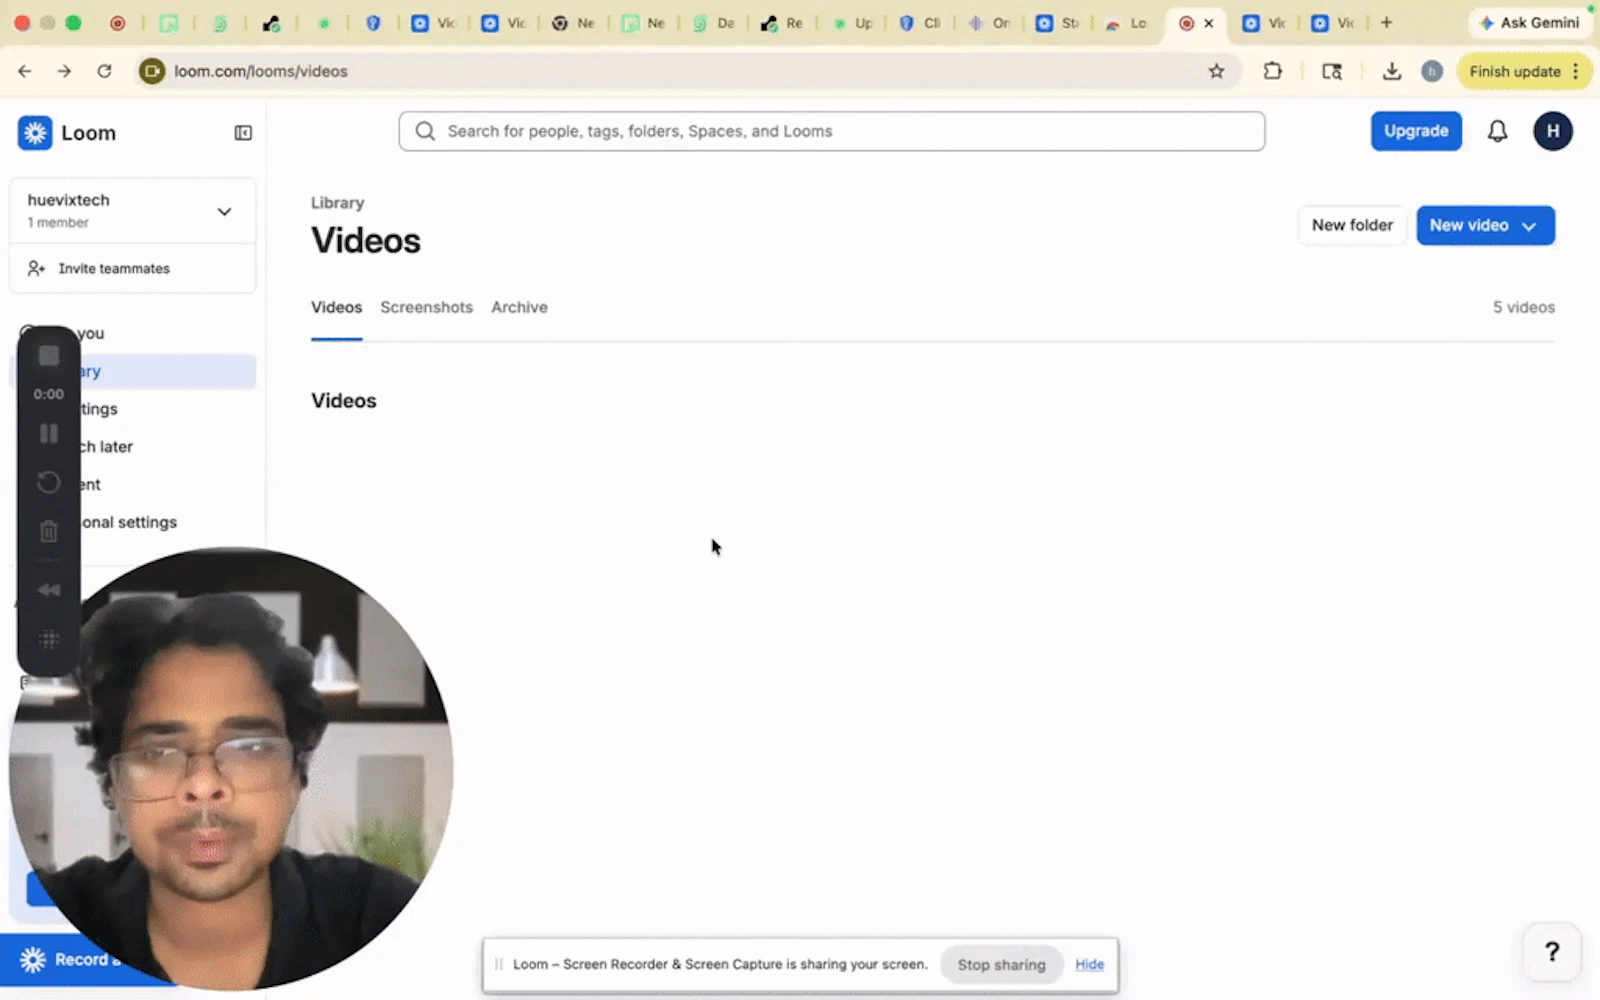The height and width of the screenshot is (1000, 1600).
Task: Click the browser back arrow
Action: (x=25, y=71)
